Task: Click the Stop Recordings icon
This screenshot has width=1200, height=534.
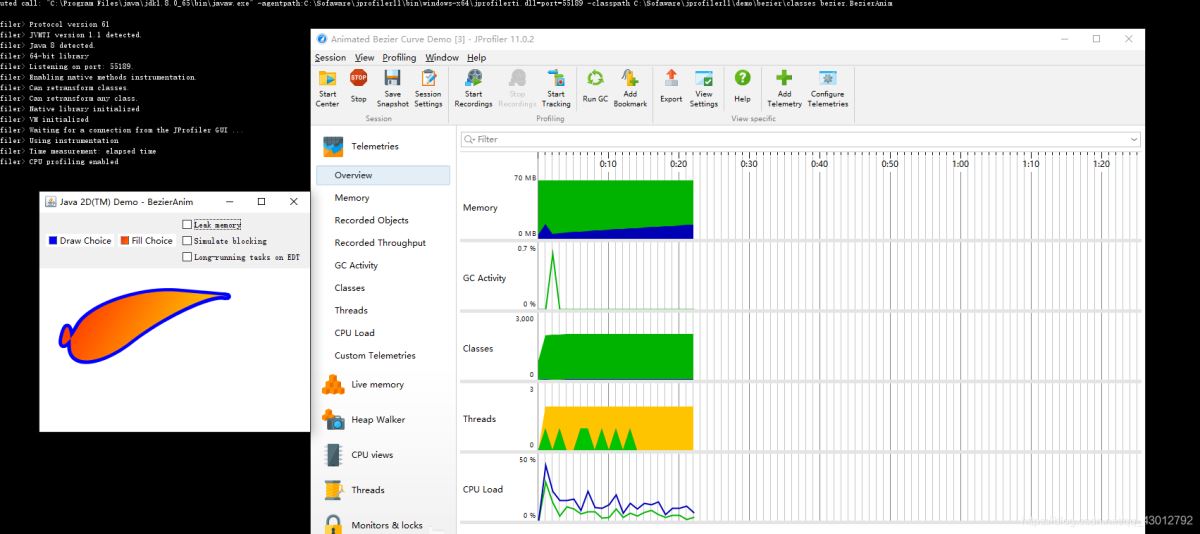Action: (517, 79)
